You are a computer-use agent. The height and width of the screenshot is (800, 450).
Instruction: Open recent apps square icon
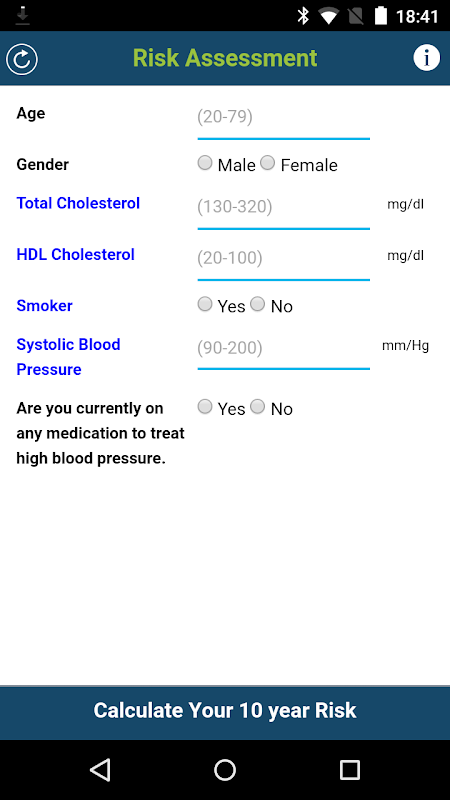tap(349, 769)
